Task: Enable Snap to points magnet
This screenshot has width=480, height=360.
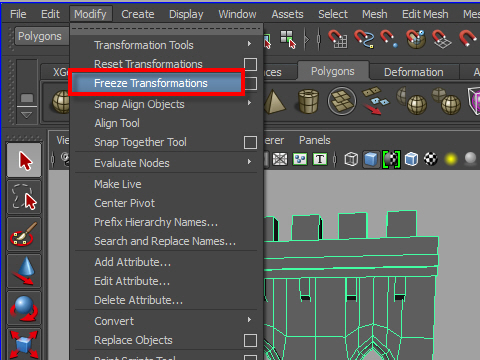Action: [x=389, y=39]
